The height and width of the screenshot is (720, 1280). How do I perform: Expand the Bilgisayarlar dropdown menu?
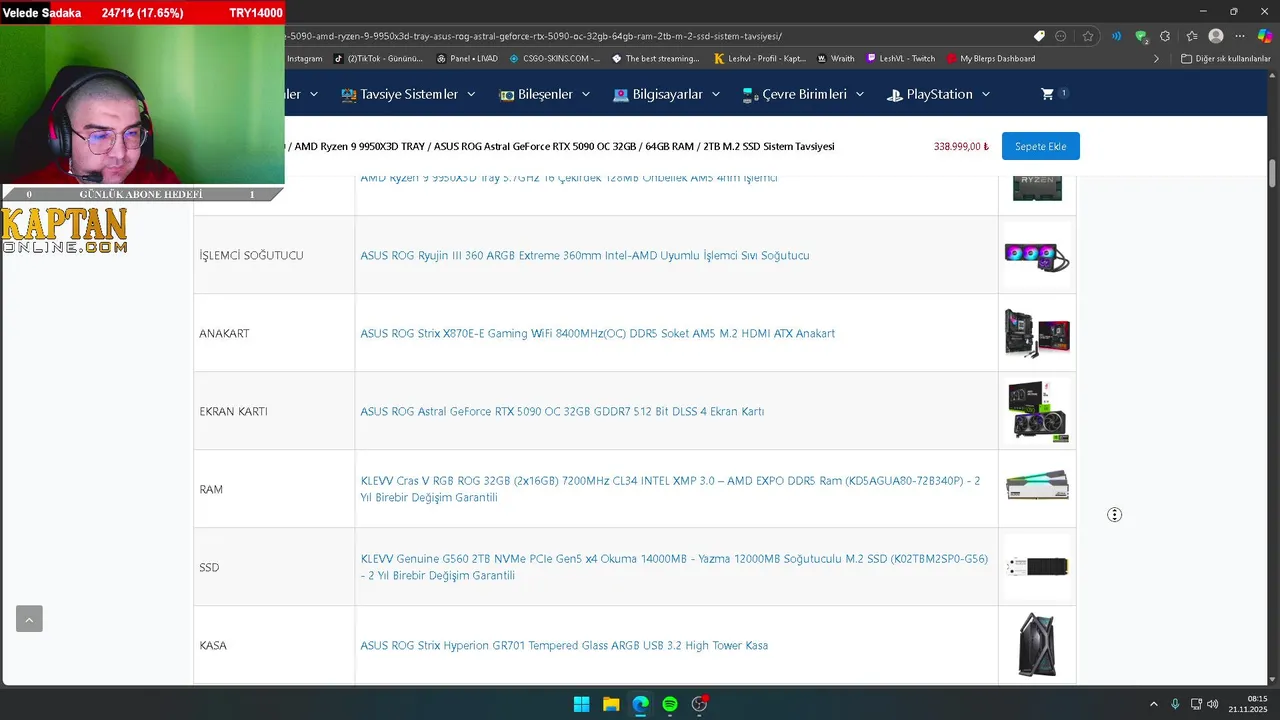[716, 95]
